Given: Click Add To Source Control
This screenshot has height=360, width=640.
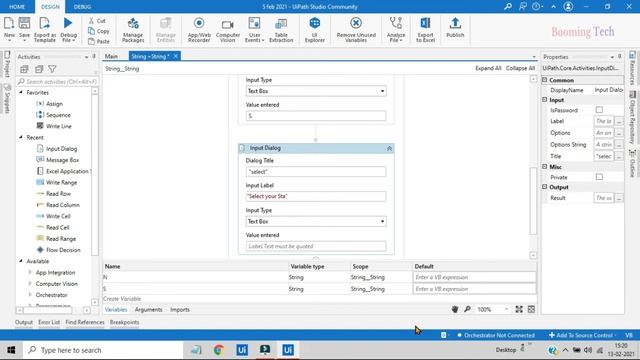Looking at the screenshot, I should tap(581, 335).
